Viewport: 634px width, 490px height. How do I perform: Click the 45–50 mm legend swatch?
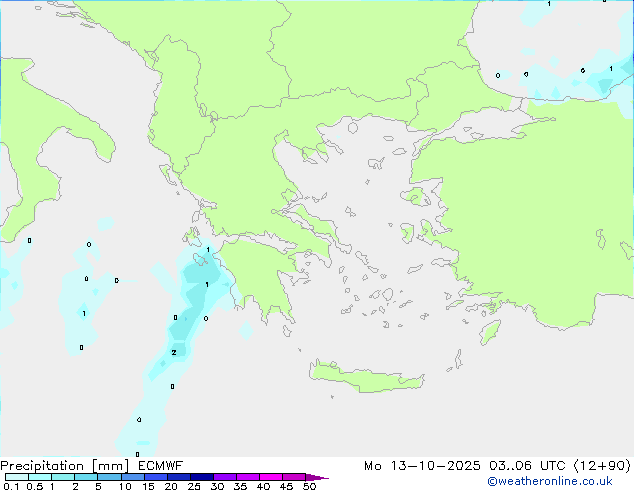point(294,477)
